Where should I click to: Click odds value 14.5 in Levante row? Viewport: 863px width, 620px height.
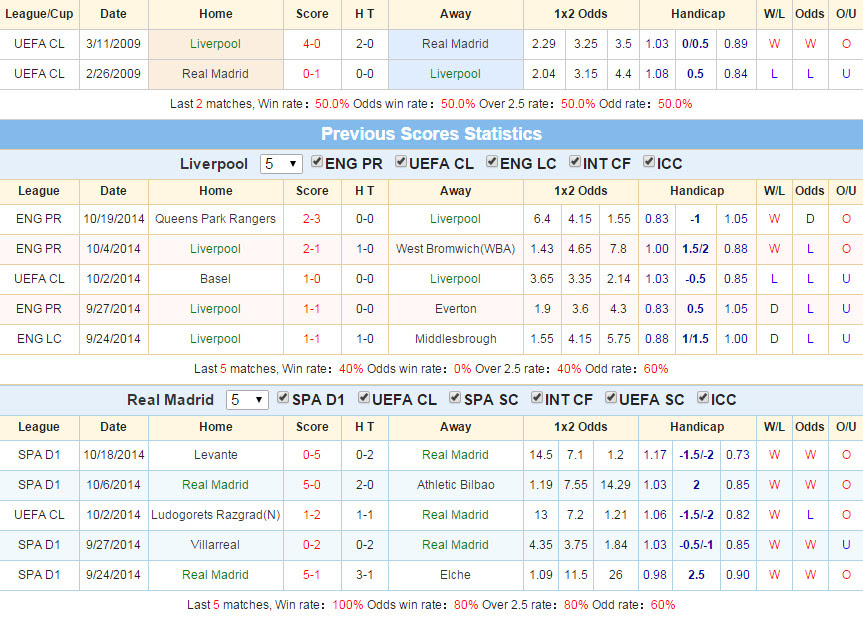[x=540, y=455]
